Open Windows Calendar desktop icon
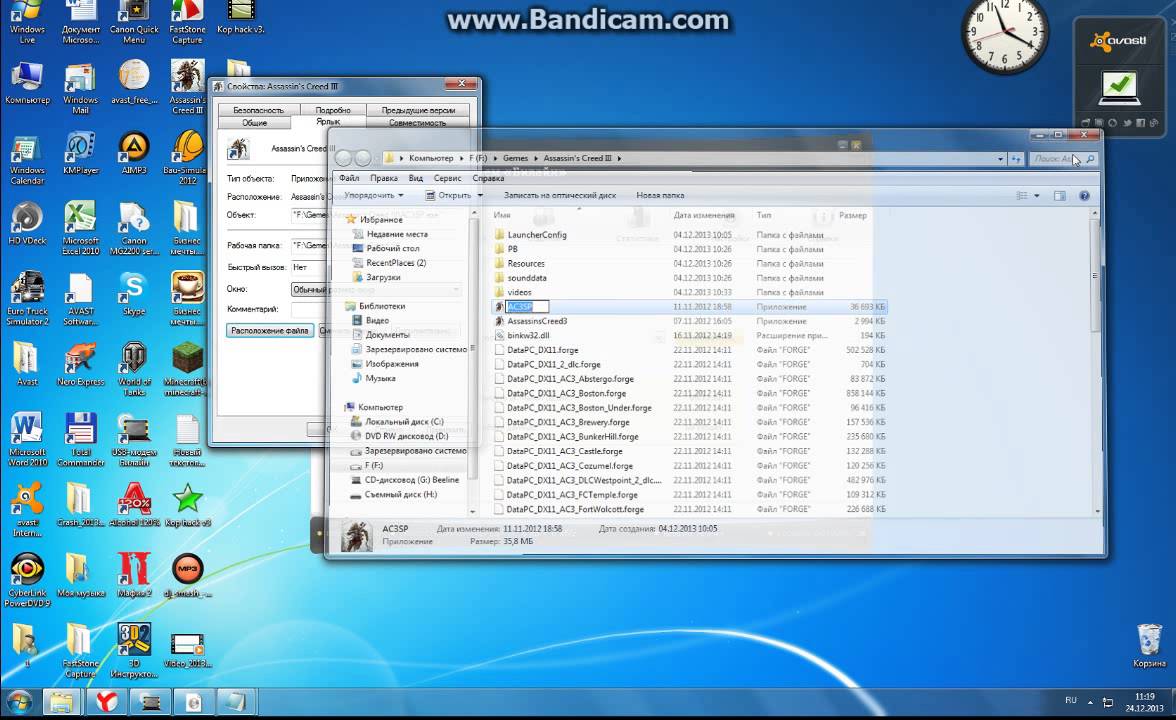This screenshot has width=1176, height=720. point(27,158)
